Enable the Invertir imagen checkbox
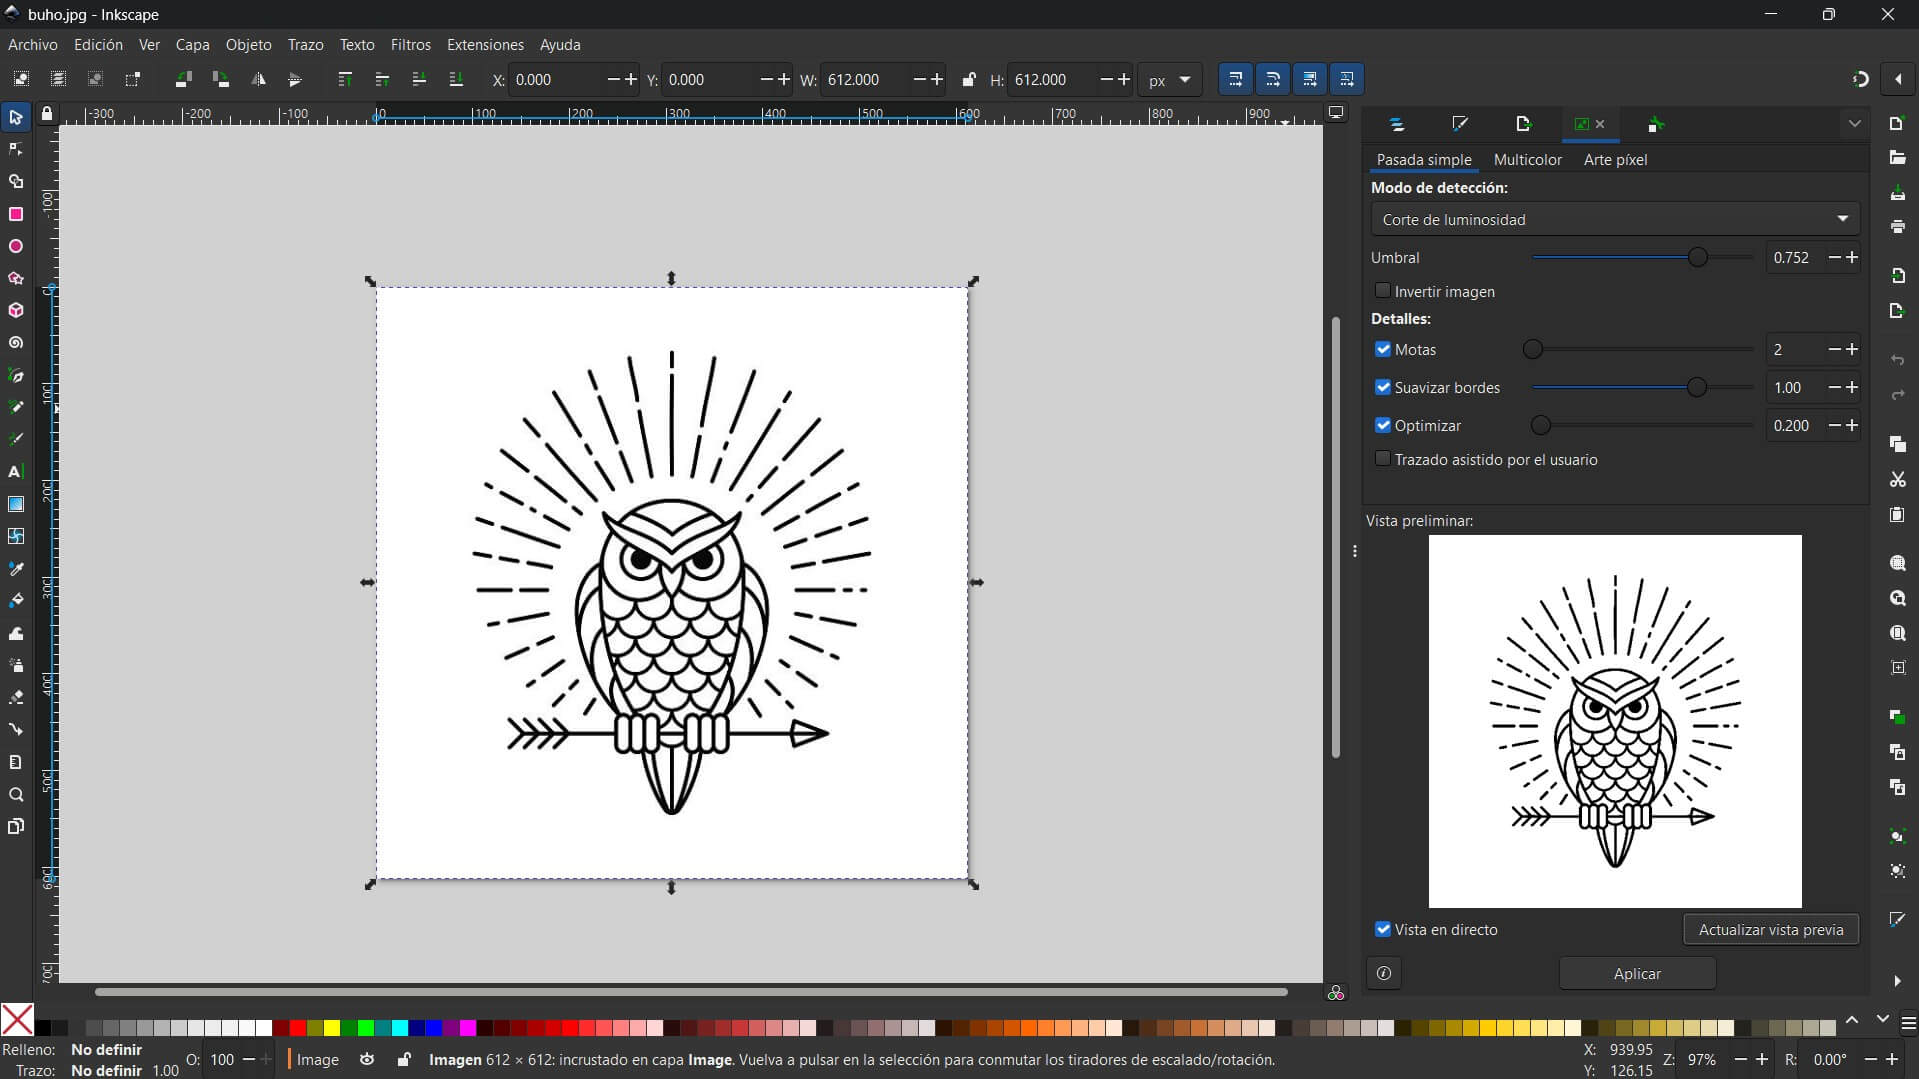 click(x=1383, y=291)
